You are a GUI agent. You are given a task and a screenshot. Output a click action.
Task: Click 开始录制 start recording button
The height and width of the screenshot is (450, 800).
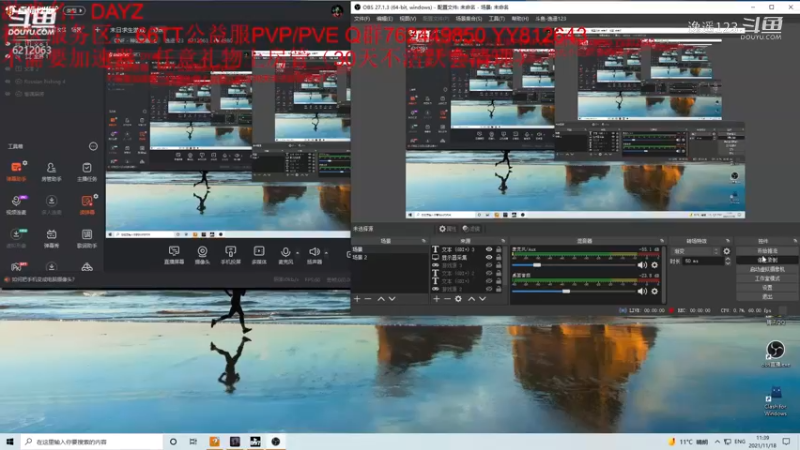tap(767, 260)
